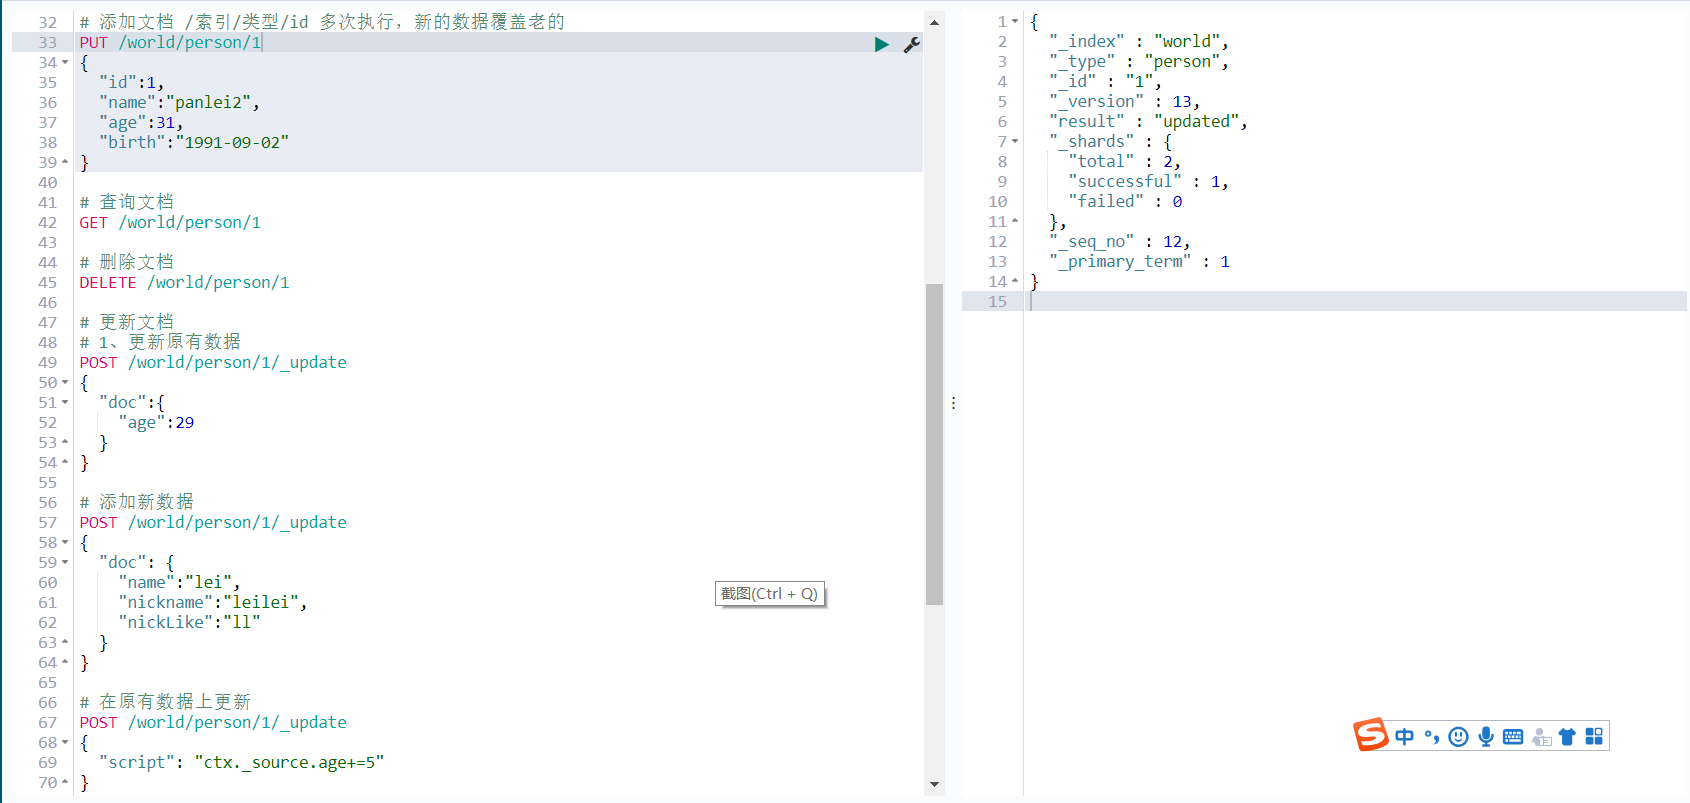Click the fold marker at response line 14
Screen dimensions: 1690x803
pos(1015,281)
